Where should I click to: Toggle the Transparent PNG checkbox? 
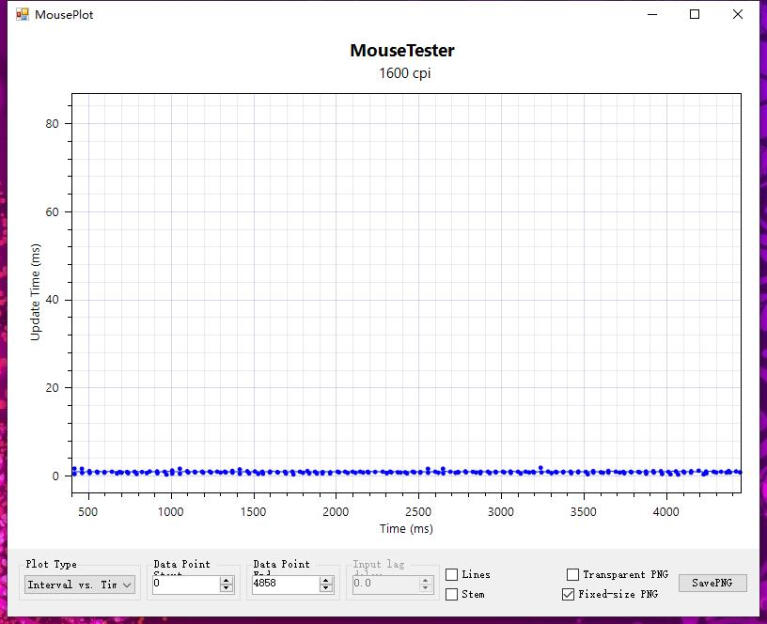coord(573,574)
